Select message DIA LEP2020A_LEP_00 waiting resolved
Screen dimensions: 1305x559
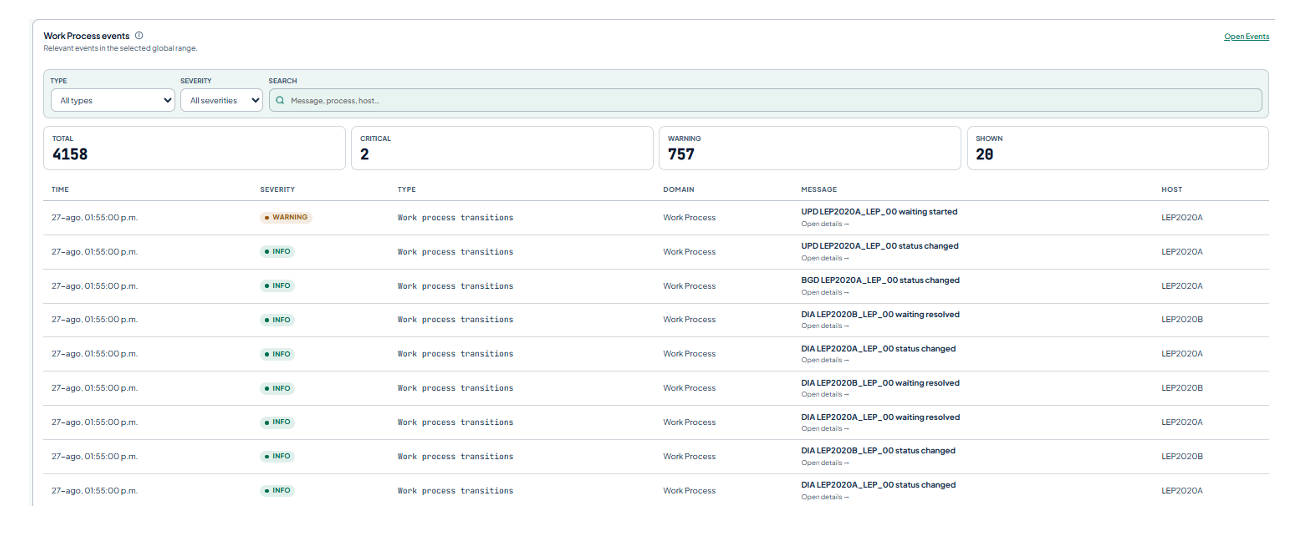point(880,417)
